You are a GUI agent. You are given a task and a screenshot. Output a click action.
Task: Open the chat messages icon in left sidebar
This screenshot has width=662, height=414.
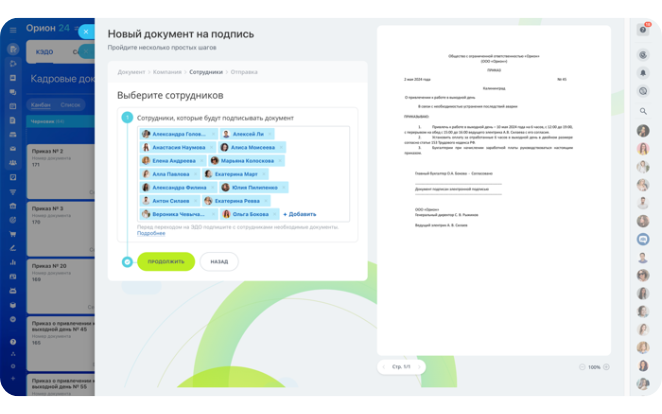[x=13, y=92]
